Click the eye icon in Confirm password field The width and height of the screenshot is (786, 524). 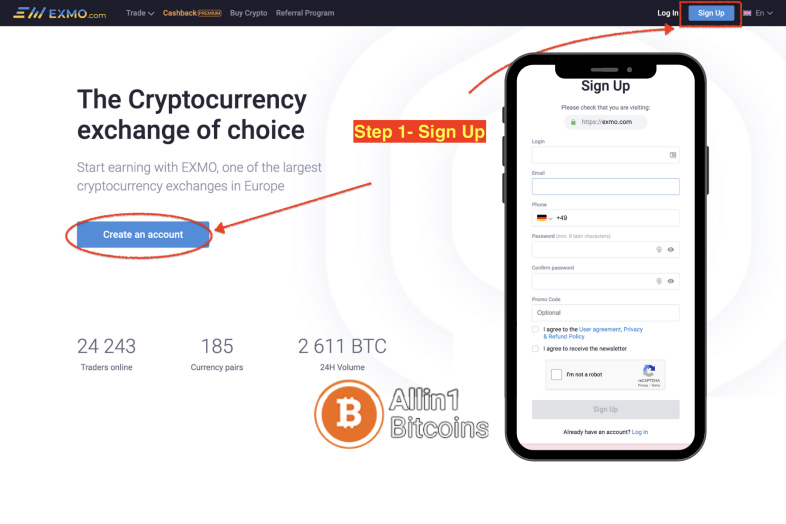coord(671,281)
